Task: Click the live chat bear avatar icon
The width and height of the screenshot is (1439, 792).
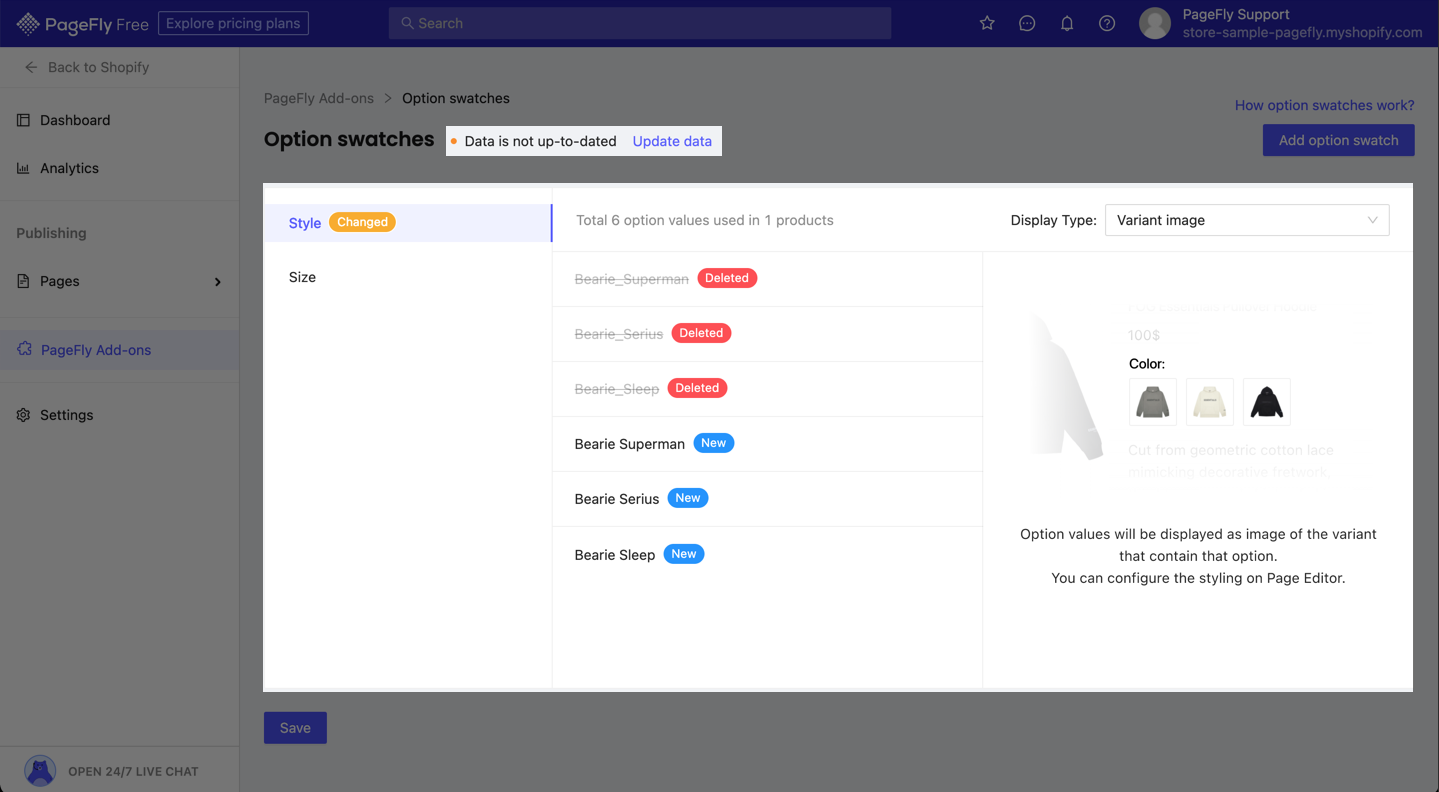Action: (x=40, y=771)
